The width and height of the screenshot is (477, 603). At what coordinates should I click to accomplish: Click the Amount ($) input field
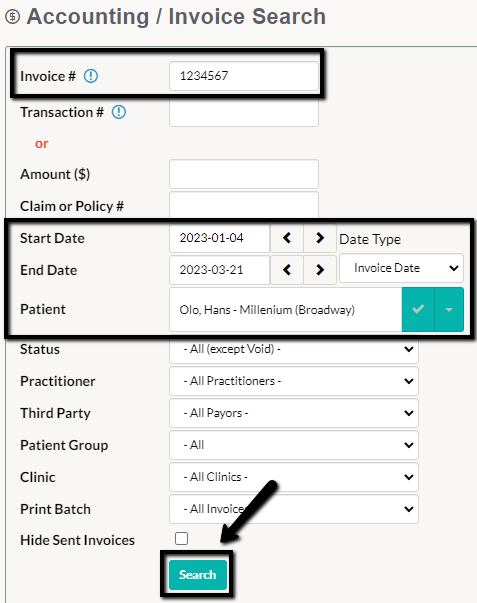point(244,174)
